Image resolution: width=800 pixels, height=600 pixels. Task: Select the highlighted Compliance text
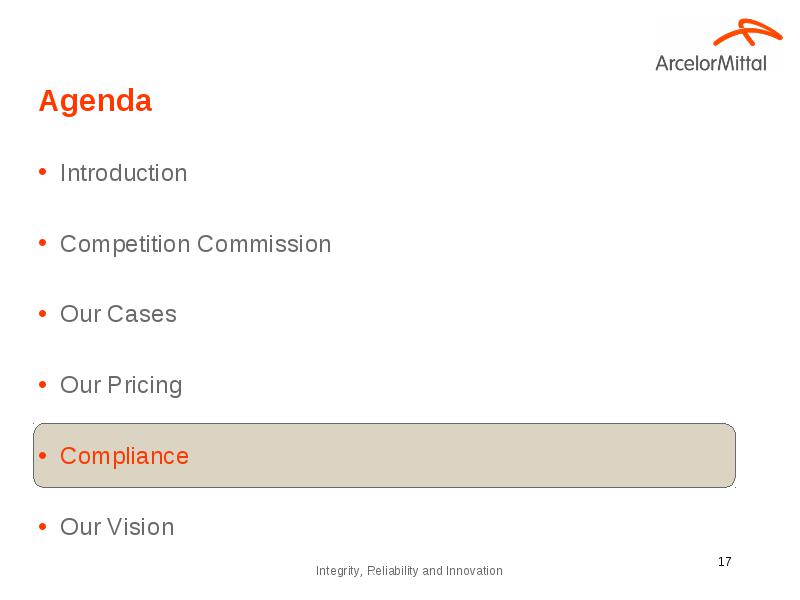(124, 457)
